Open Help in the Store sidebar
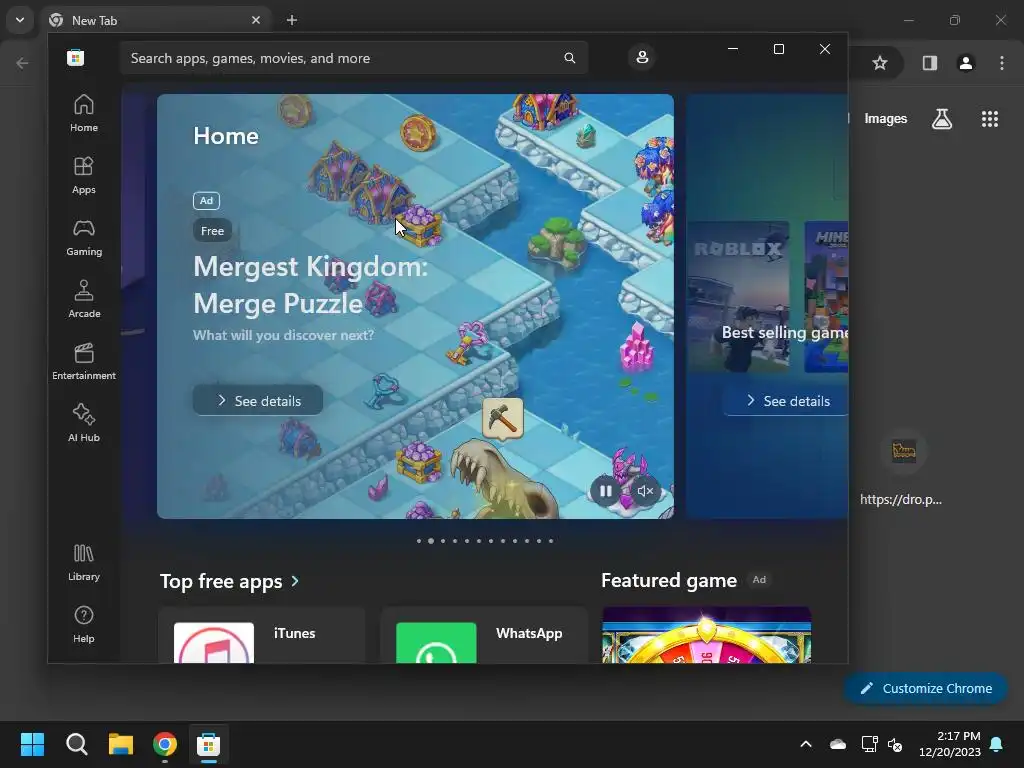This screenshot has width=1024, height=768. (84, 625)
